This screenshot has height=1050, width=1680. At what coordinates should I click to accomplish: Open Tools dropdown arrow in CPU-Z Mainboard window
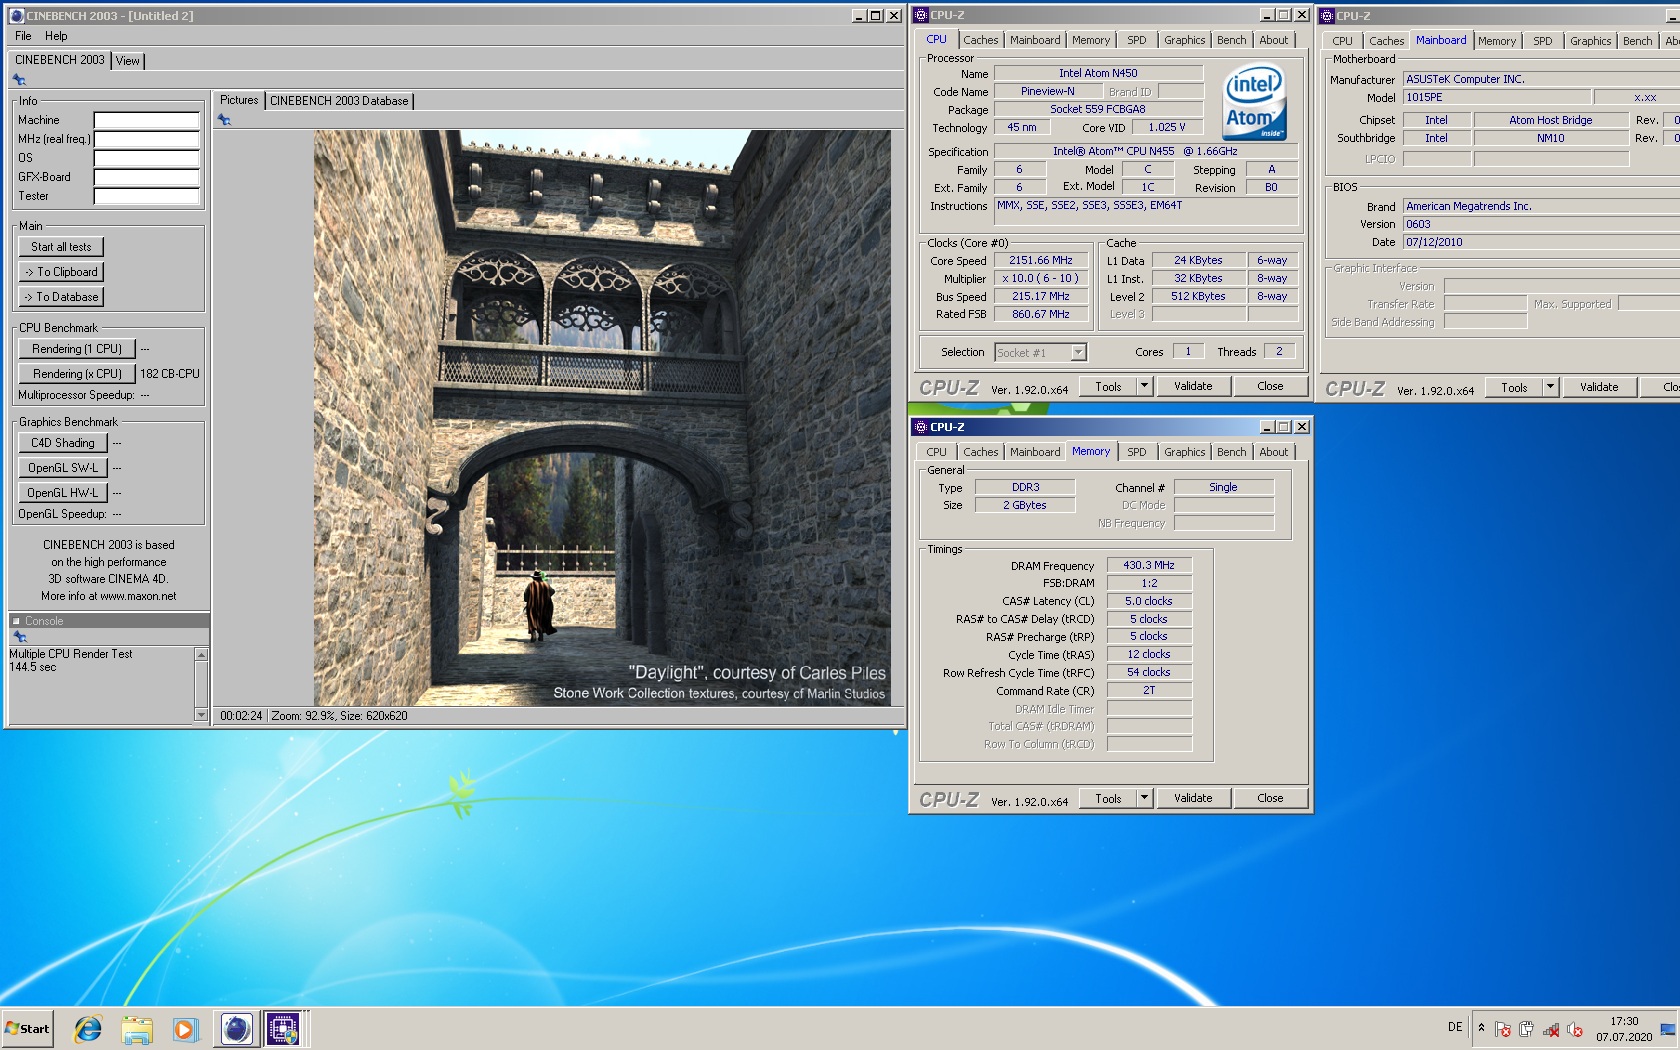(1551, 387)
